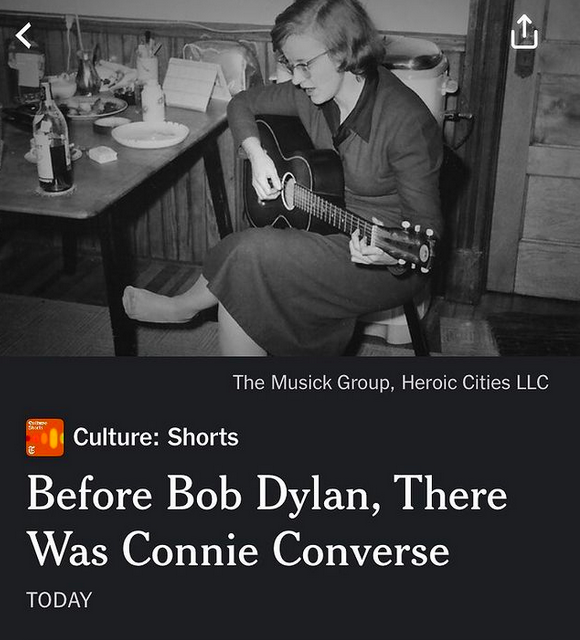The image size is (580, 640).
Task: Tap the word Culture in show label
Action: pos(116,437)
